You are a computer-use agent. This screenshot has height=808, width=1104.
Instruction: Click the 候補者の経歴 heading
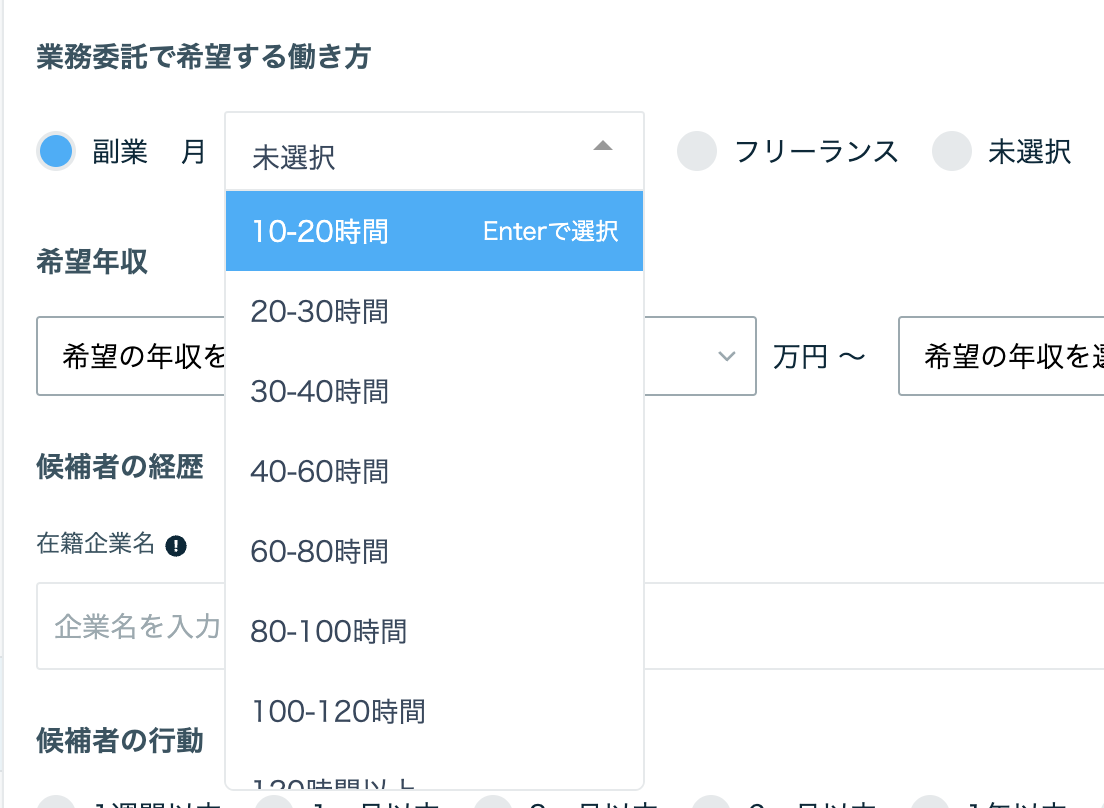pos(120,467)
